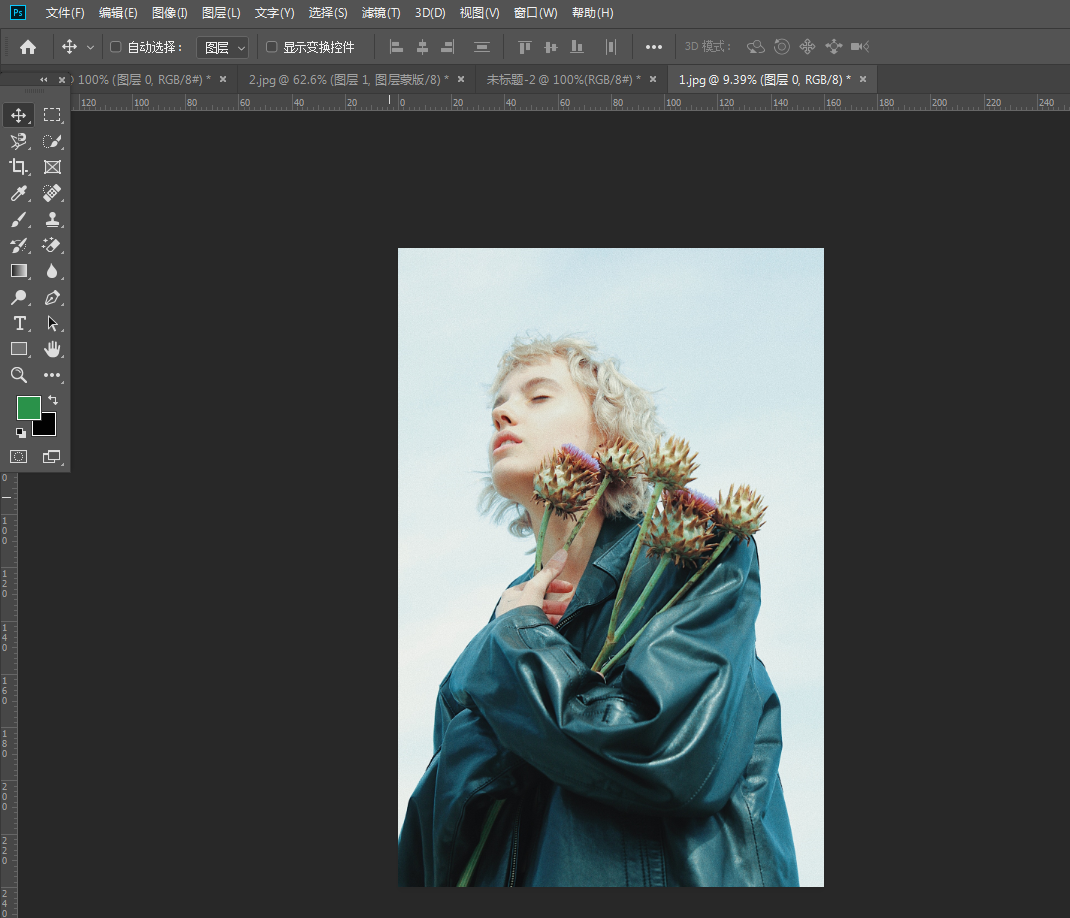Select the Pen tool

coord(52,297)
